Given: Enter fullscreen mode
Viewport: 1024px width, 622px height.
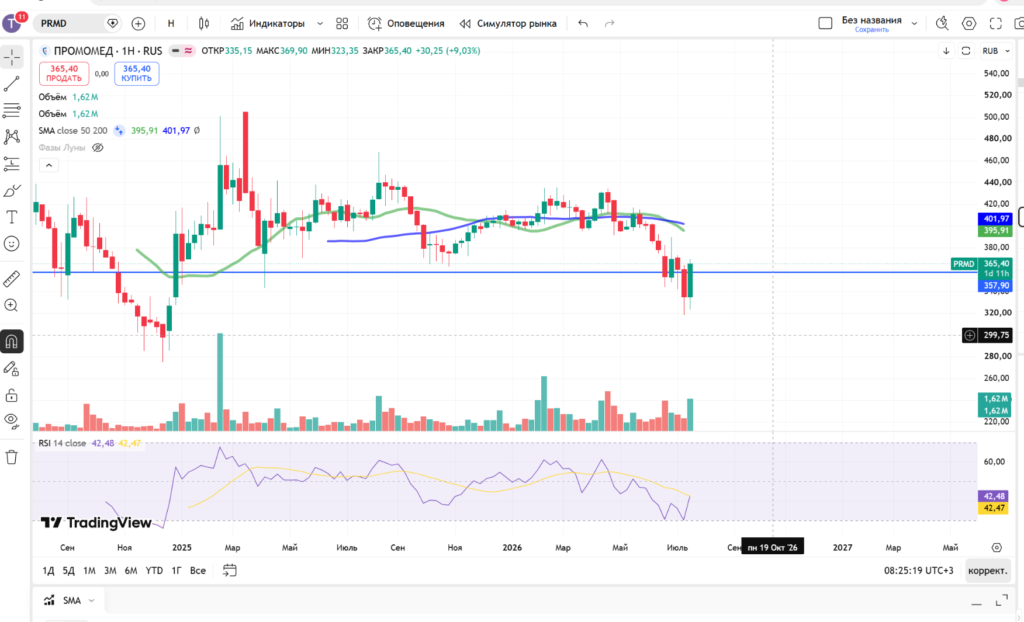Looking at the screenshot, I should pos(995,24).
